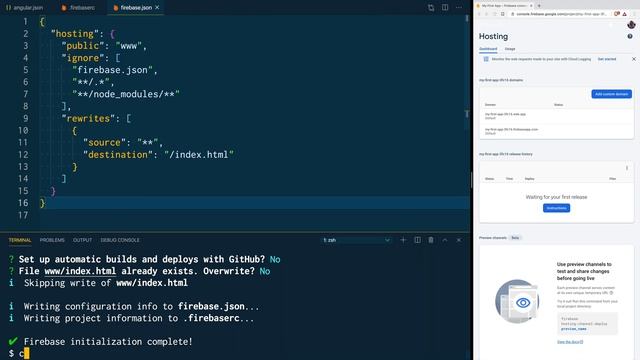Click the "/index.html" destination value
Image resolution: width=640 pixels, height=360 pixels.
(199, 155)
